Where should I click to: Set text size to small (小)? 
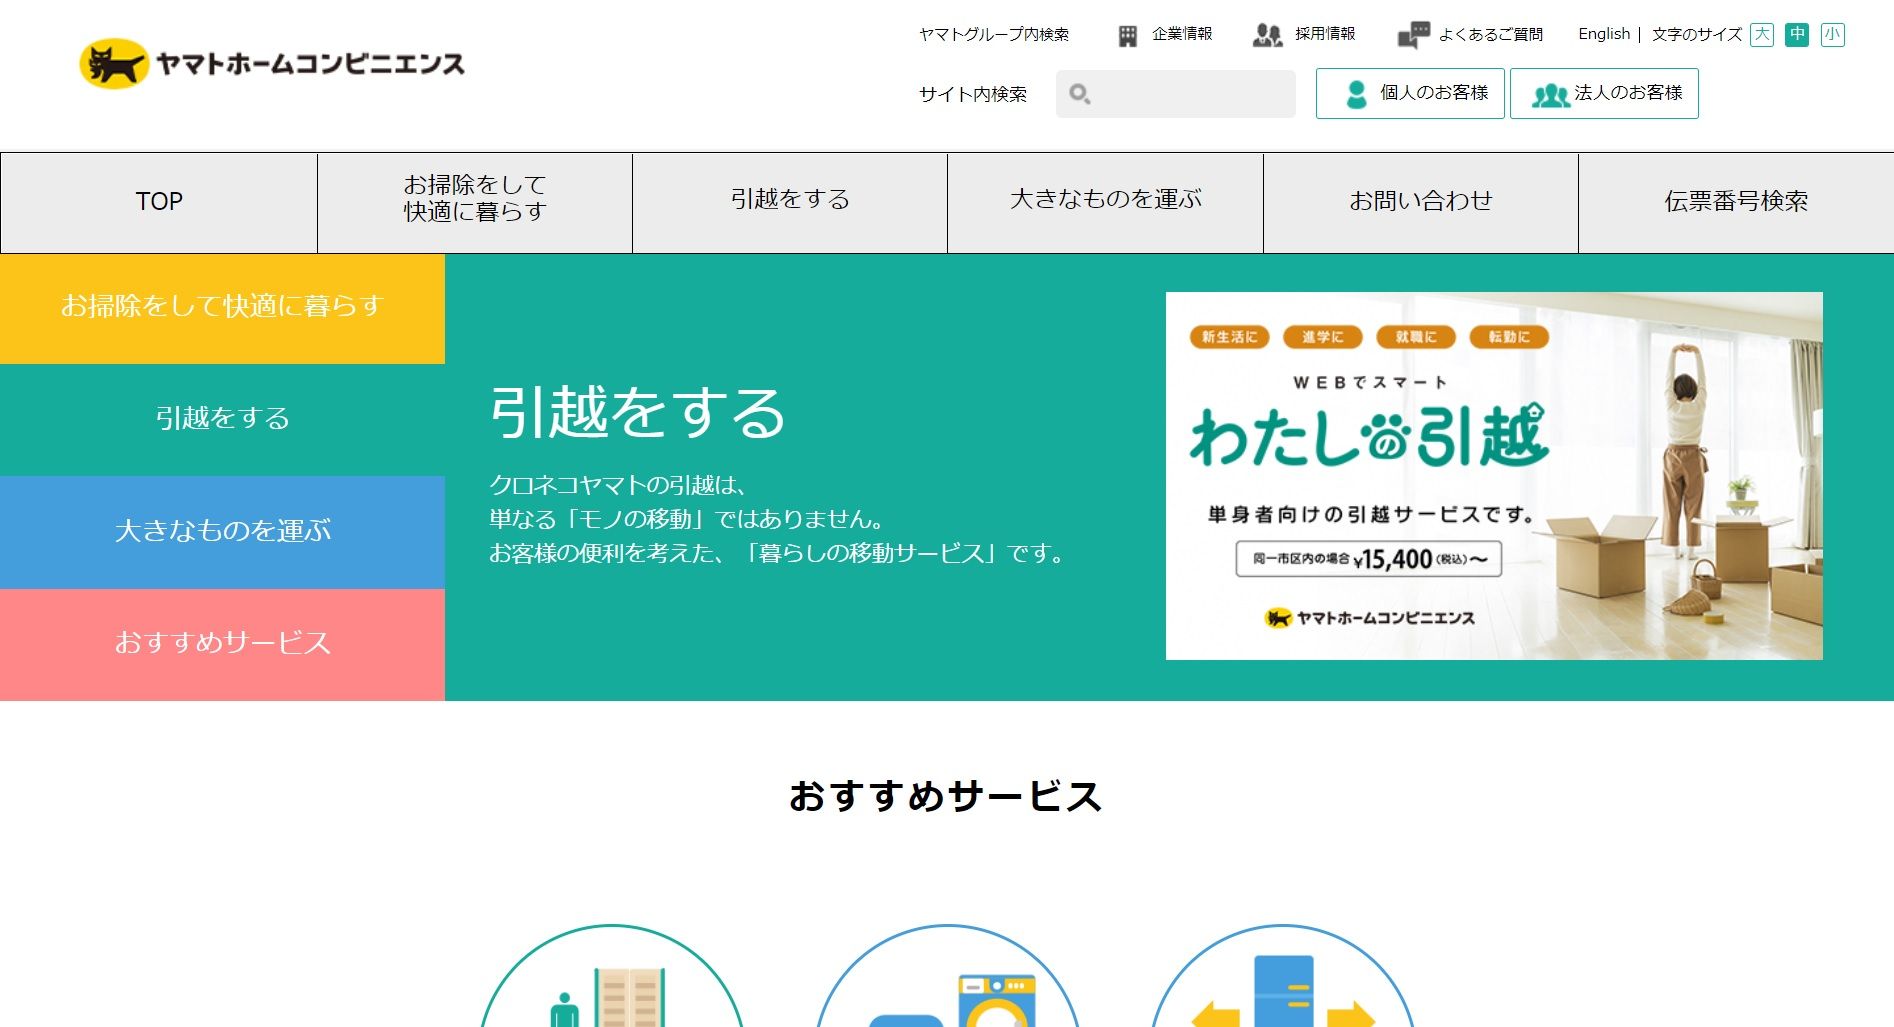pos(1832,35)
